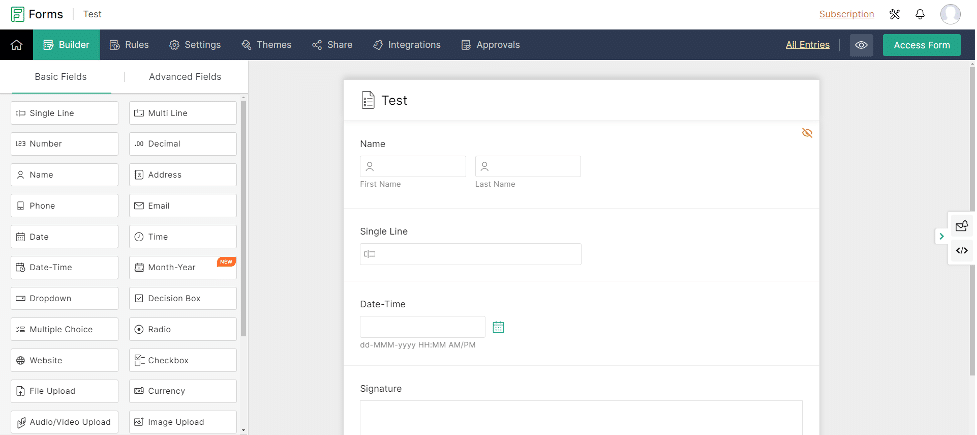The height and width of the screenshot is (435, 977).
Task: Switch to the Builder tab
Action: pos(66,45)
